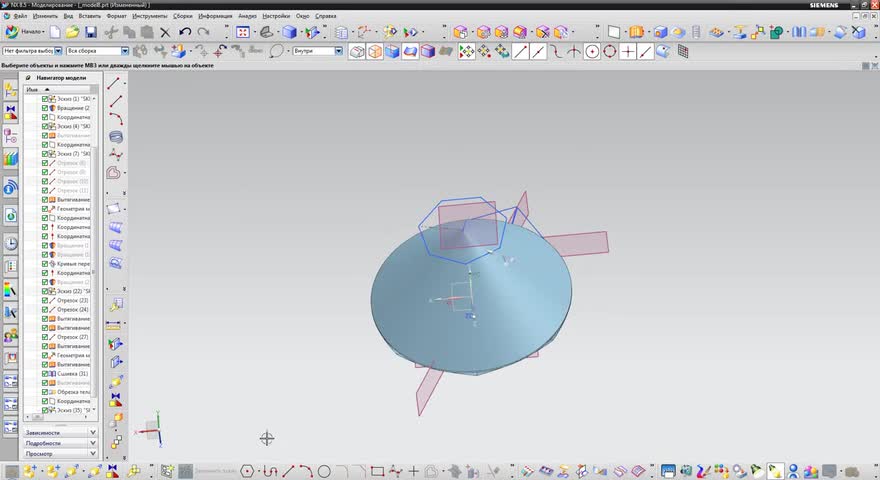Open the Формат menu
The width and height of the screenshot is (880, 480).
coord(116,16)
